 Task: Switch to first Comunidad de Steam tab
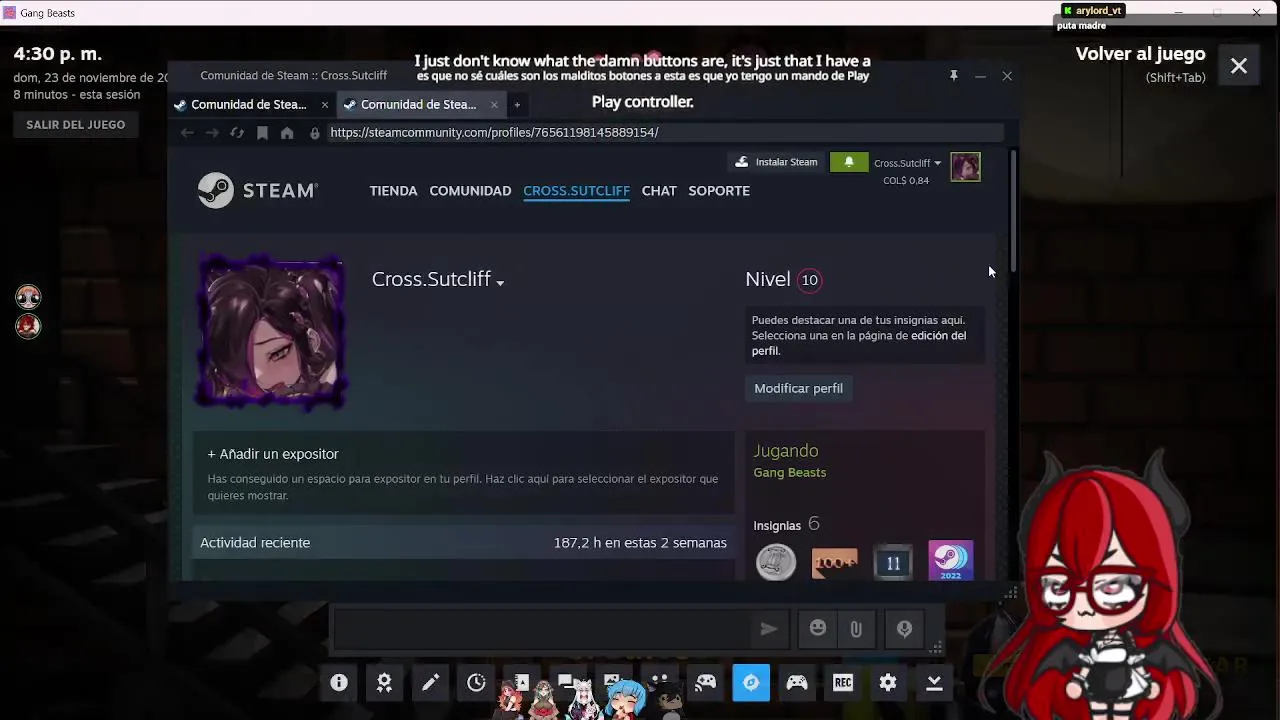tap(249, 104)
